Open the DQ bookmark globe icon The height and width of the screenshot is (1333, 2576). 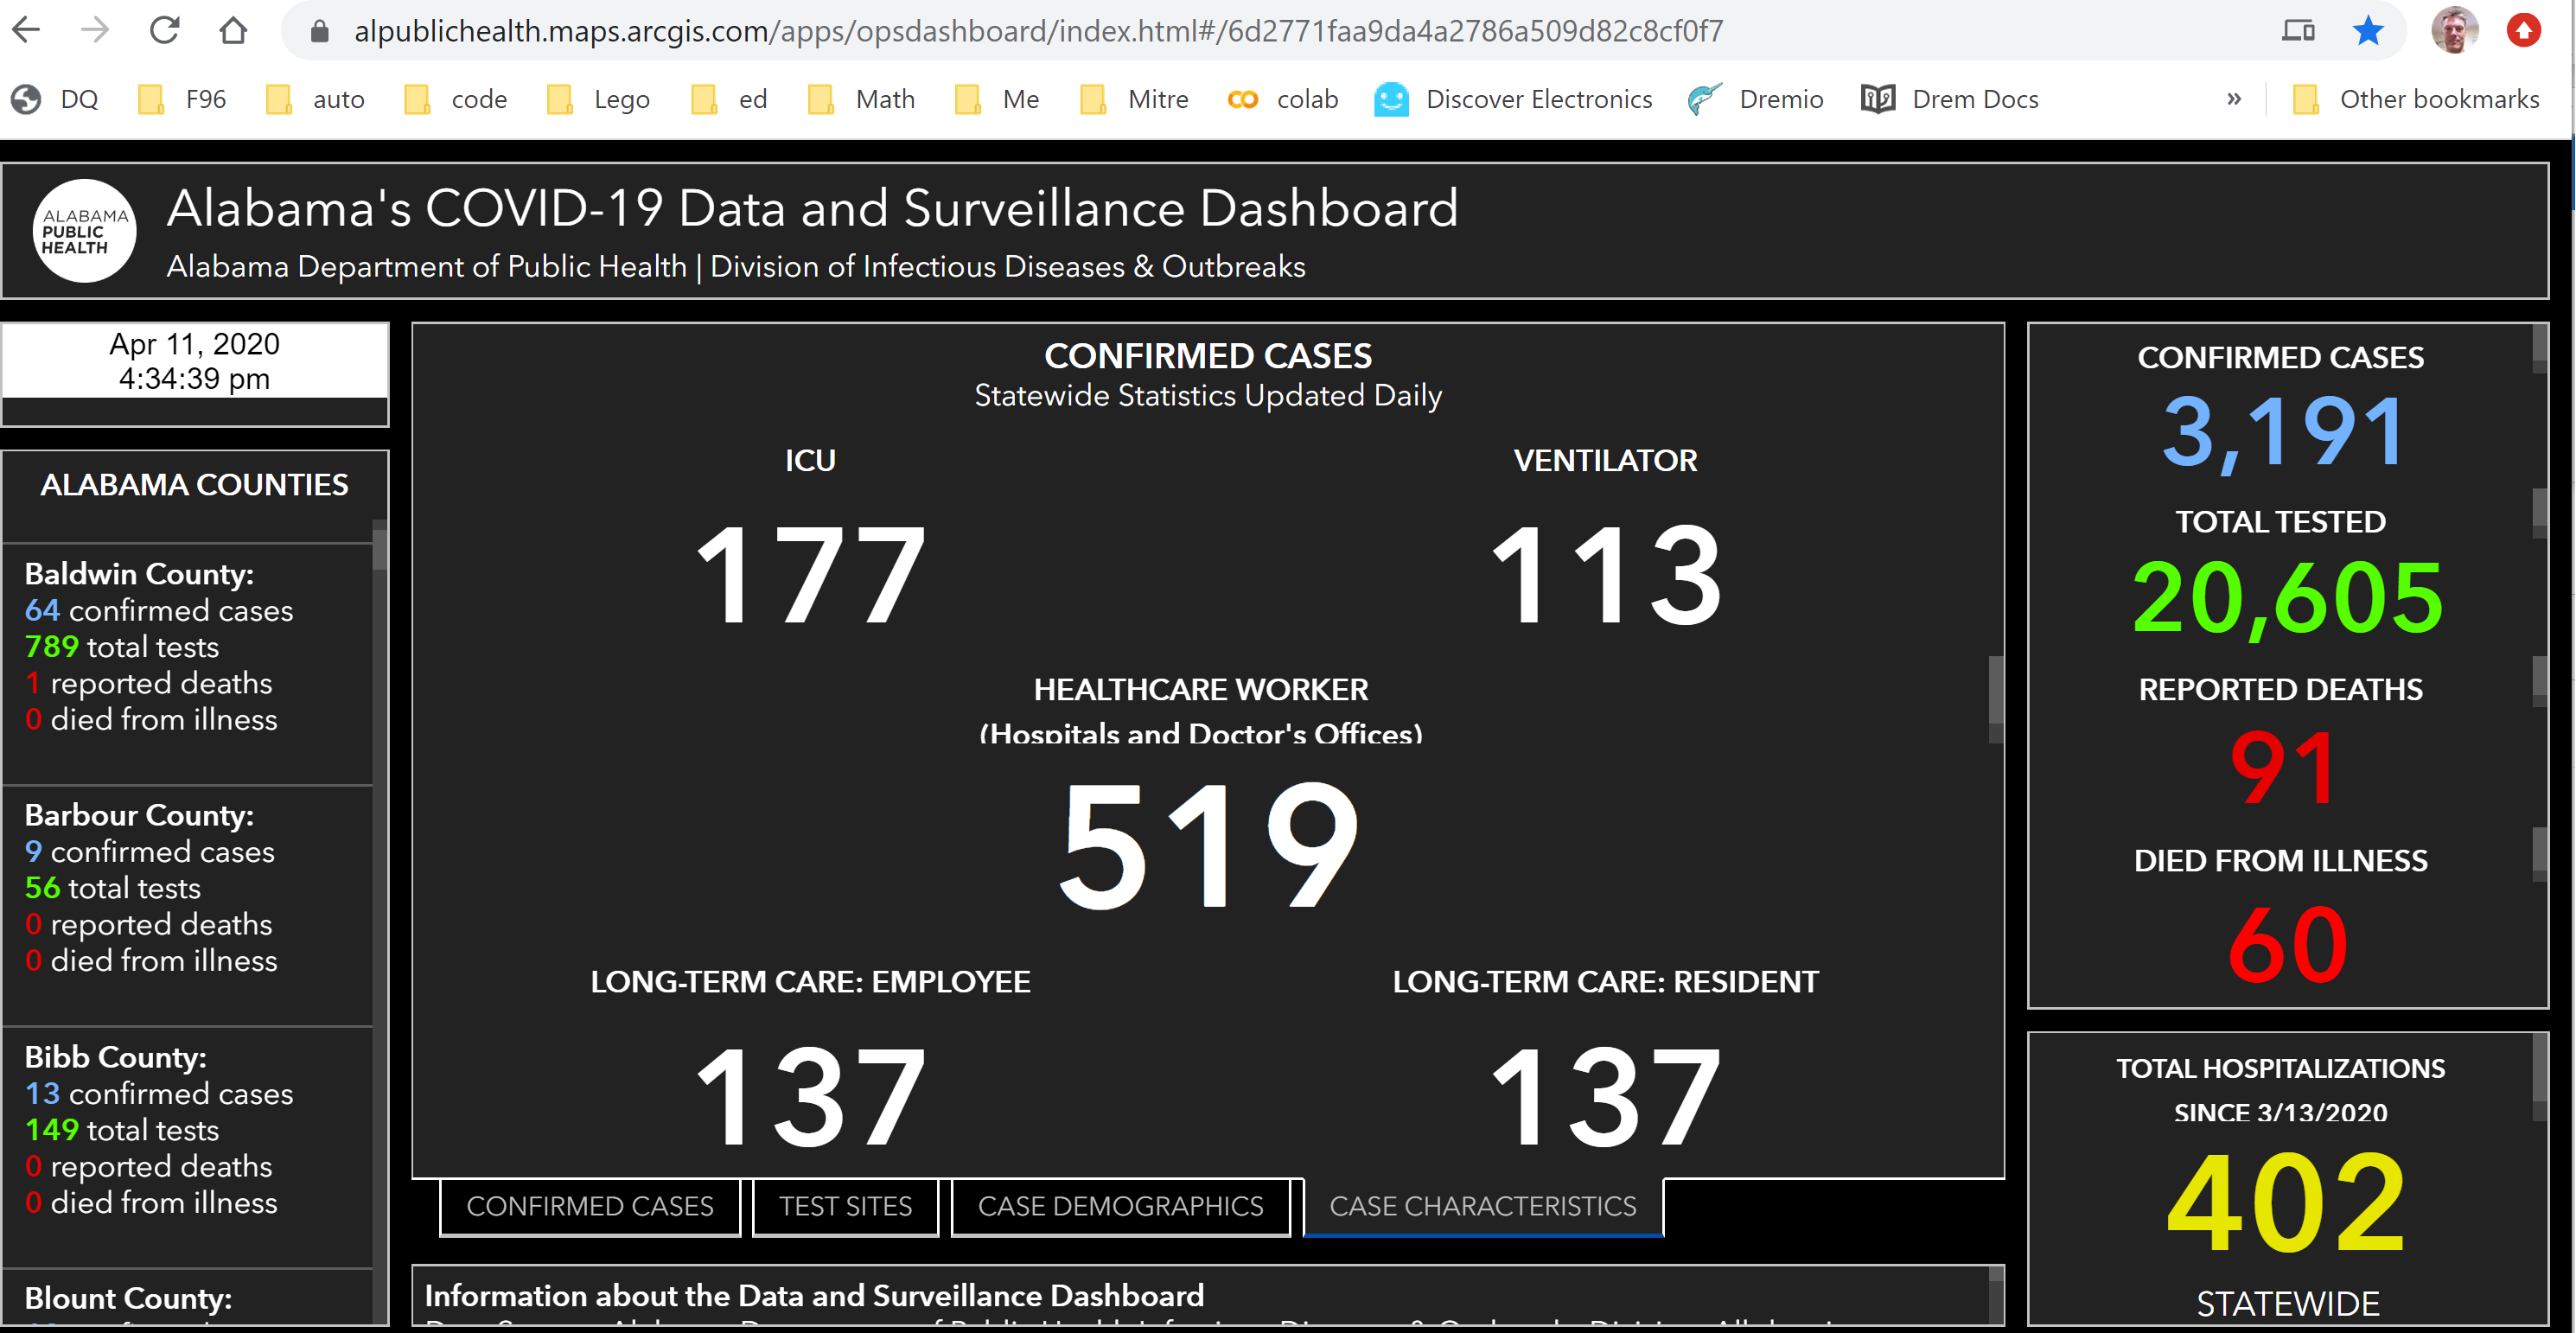pos(26,99)
